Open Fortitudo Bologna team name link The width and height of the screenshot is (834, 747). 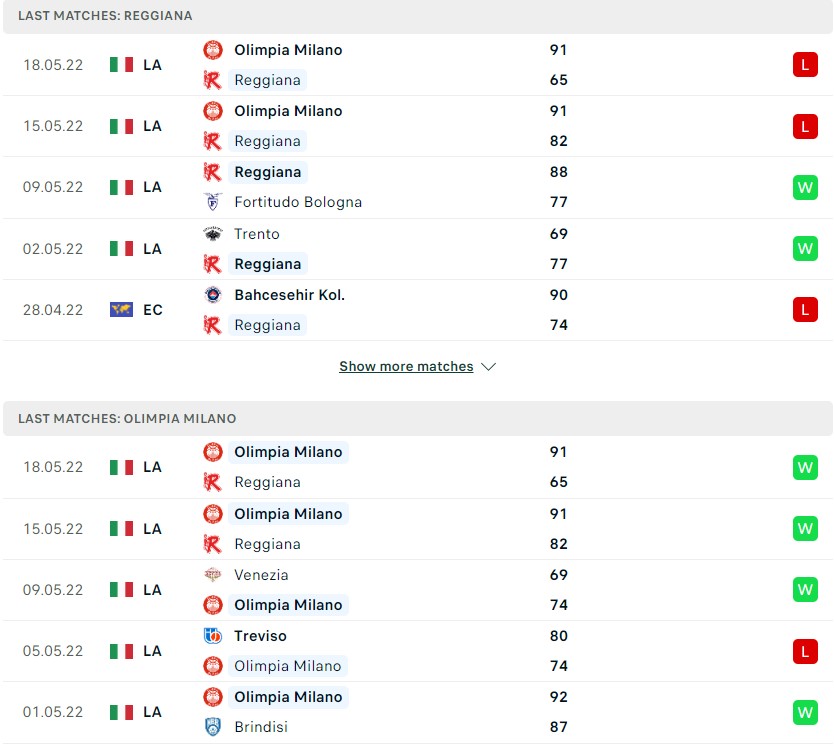(298, 202)
